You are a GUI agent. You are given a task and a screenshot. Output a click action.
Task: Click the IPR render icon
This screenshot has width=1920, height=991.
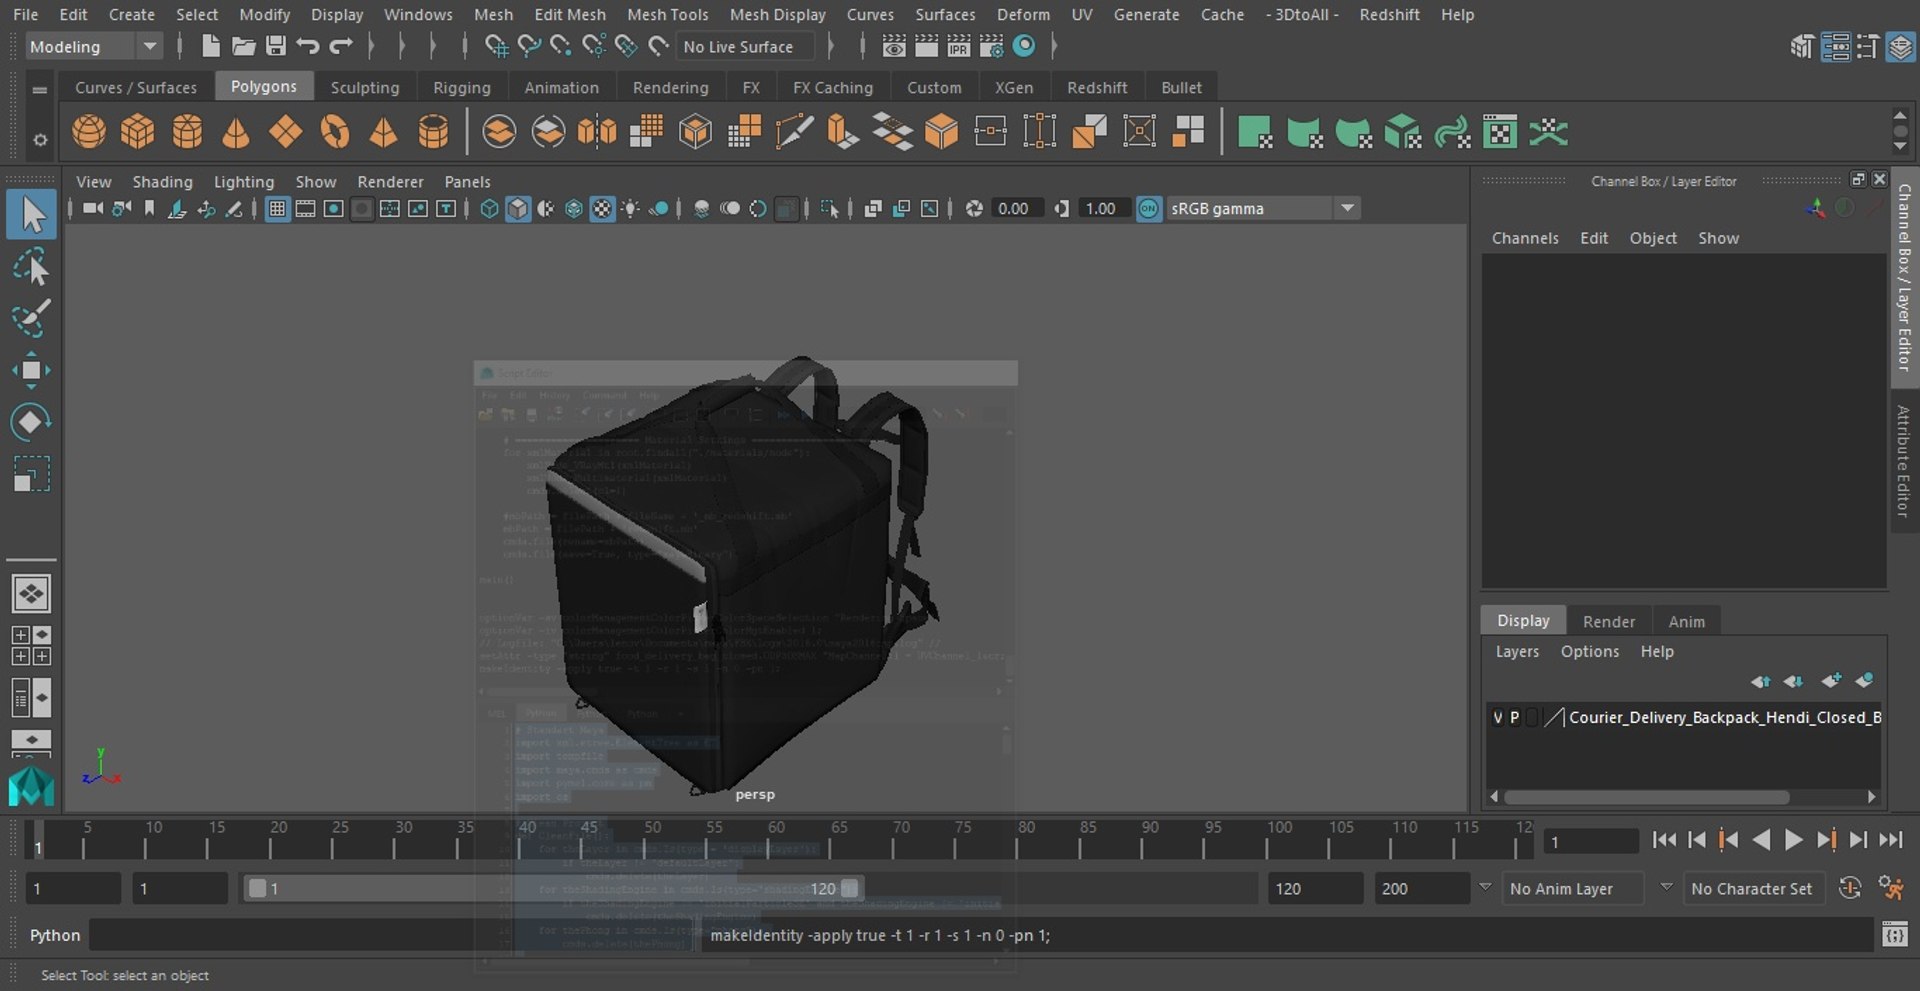point(958,46)
